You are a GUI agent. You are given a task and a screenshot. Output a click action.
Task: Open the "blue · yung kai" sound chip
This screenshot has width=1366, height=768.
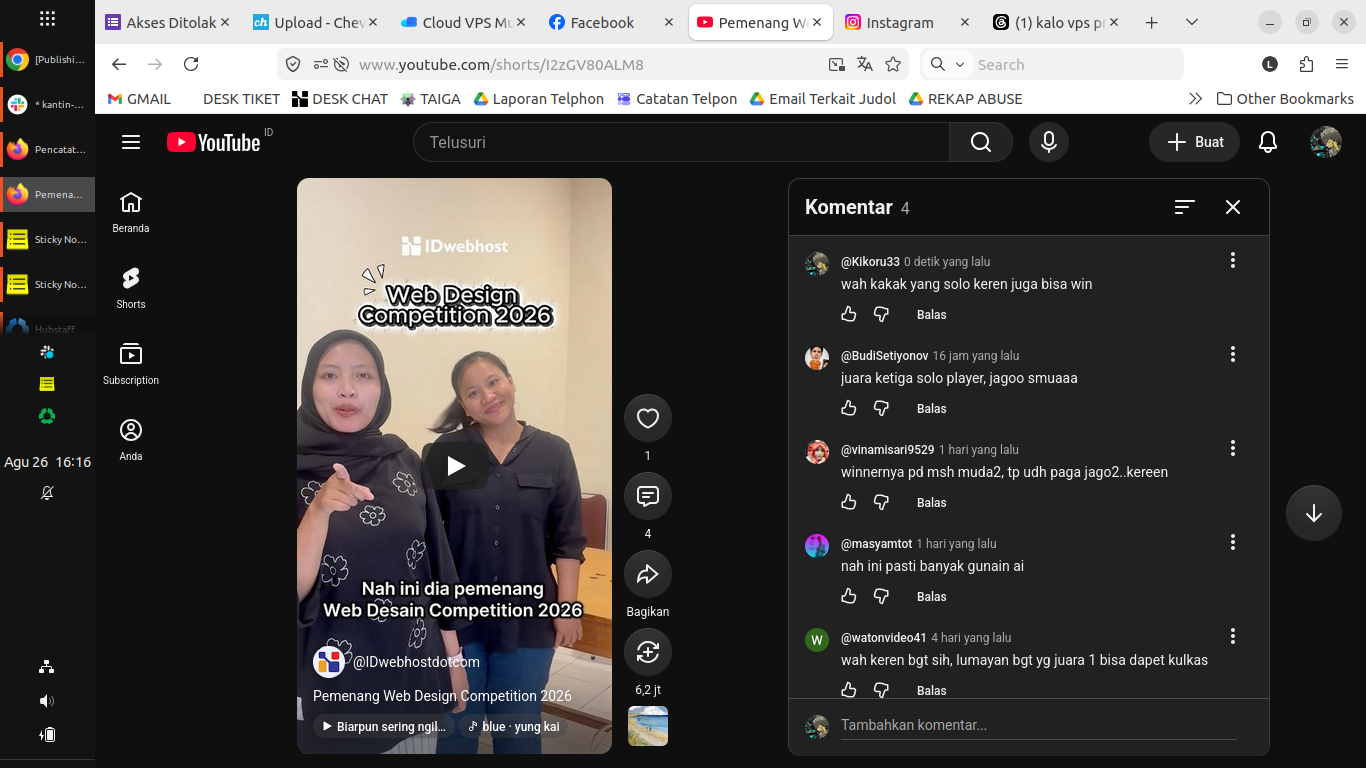514,727
